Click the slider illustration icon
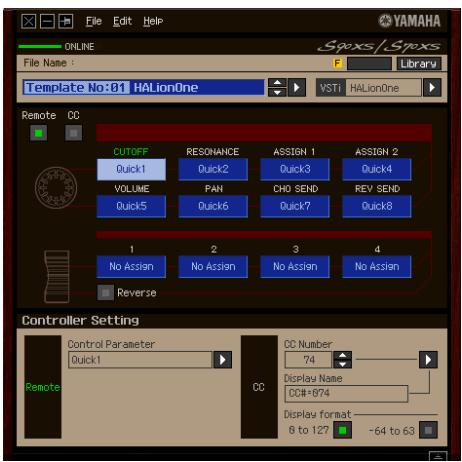 pyautogui.click(x=57, y=277)
